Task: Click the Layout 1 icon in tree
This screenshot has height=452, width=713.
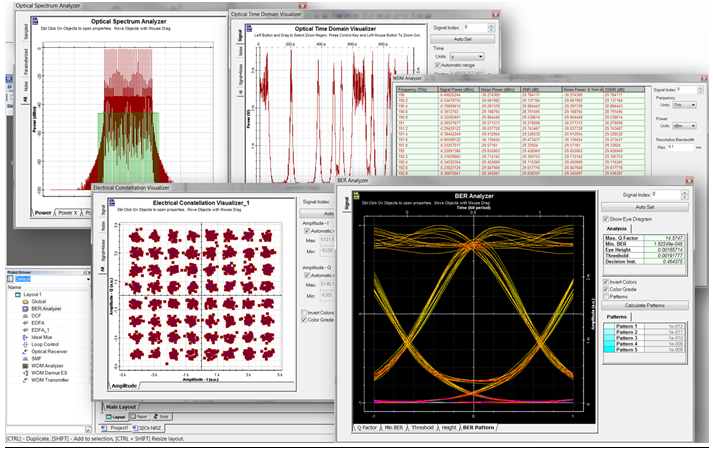Action: click(18, 295)
